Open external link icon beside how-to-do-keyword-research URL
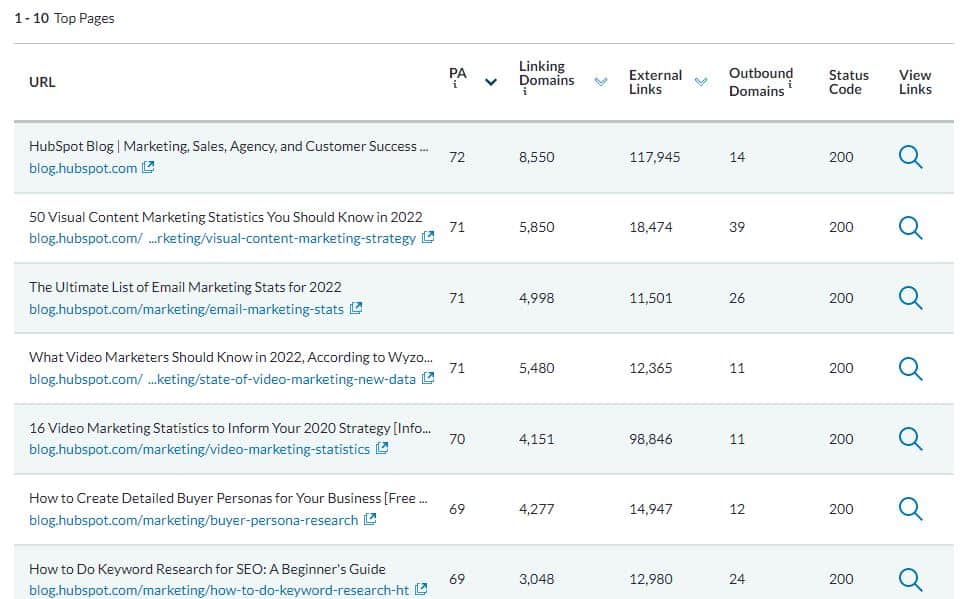The width and height of the screenshot is (970, 599). tap(421, 589)
